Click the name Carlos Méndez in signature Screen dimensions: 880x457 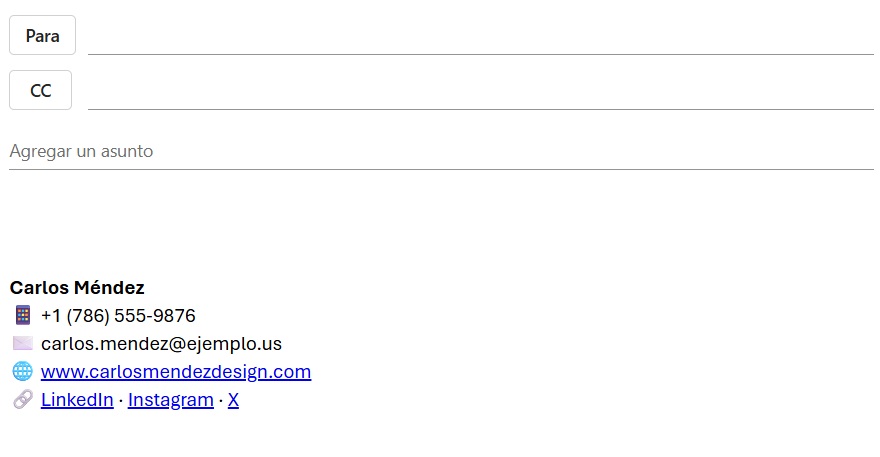click(77, 288)
